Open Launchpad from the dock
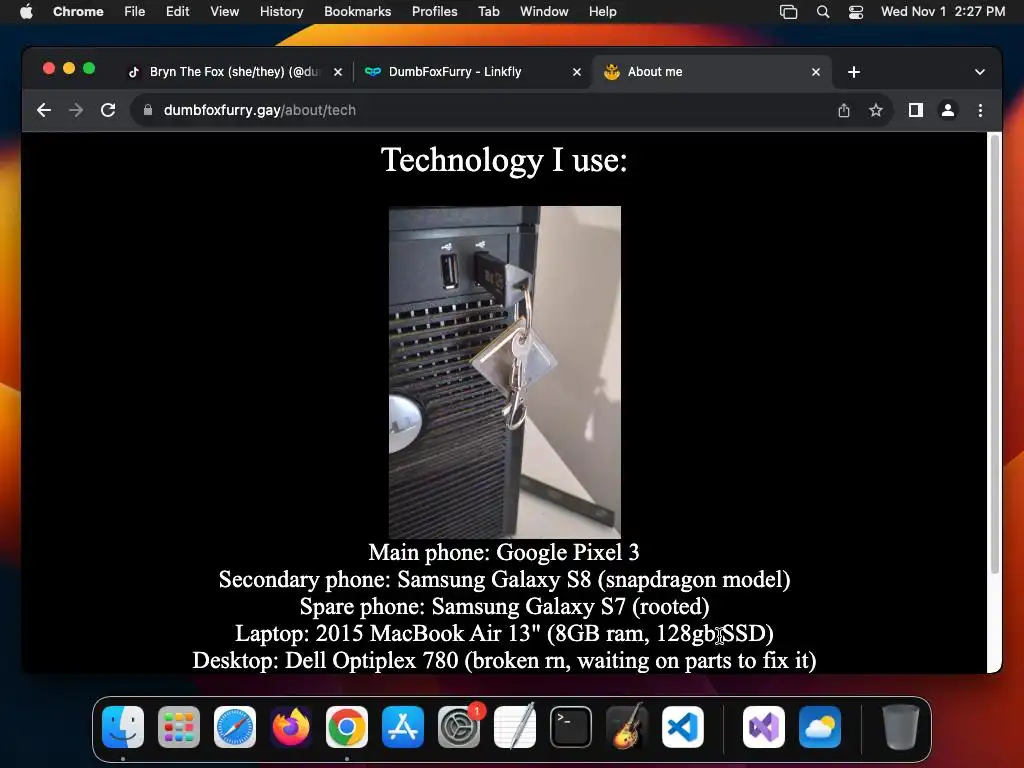This screenshot has width=1024, height=768. click(179, 727)
